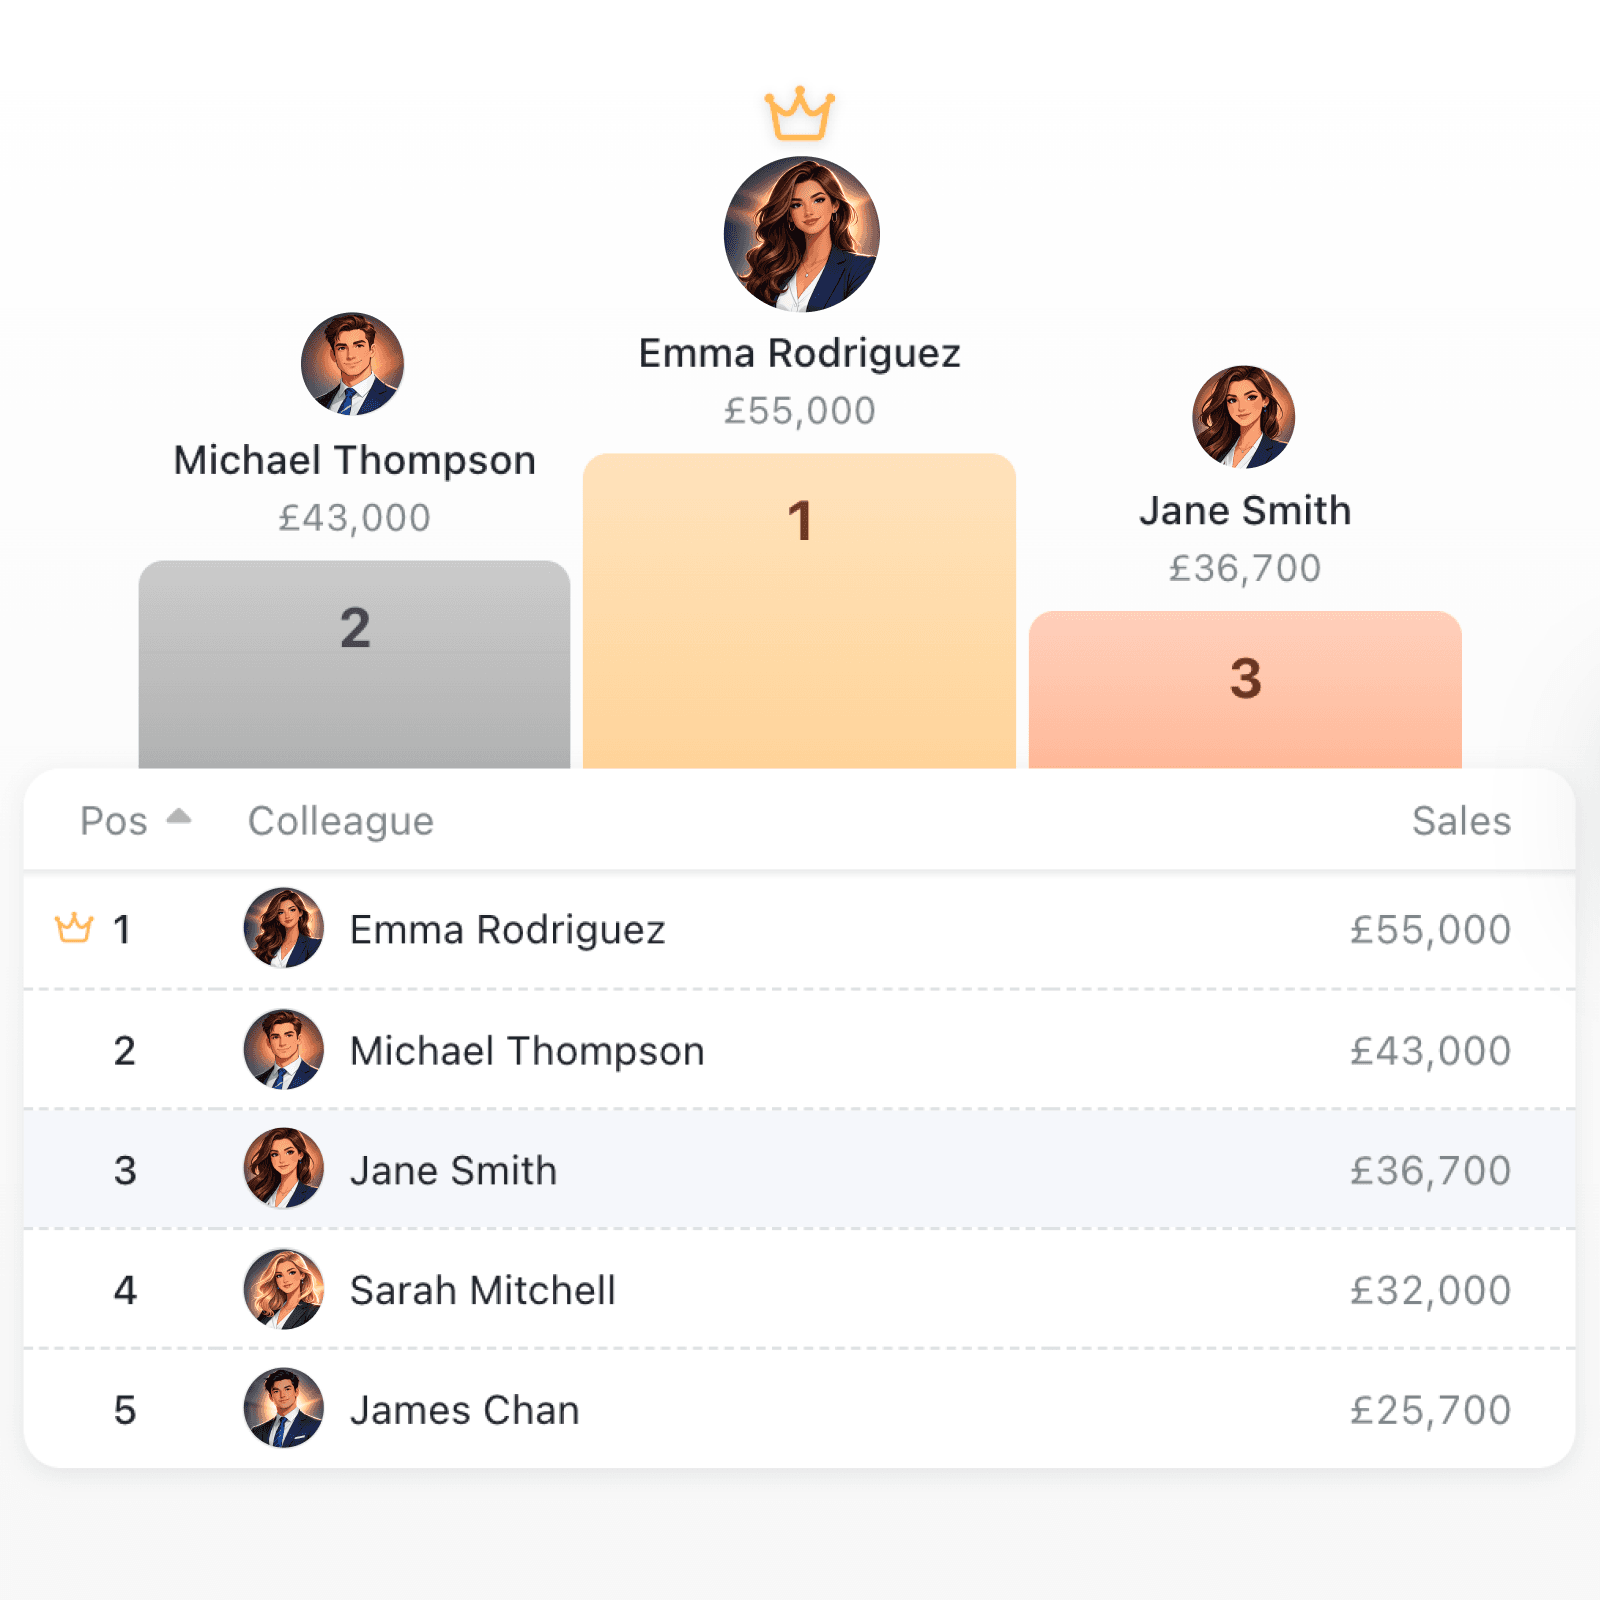Click Emma Rodriguez's avatar in row 1
The width and height of the screenshot is (1600, 1600).
click(285, 928)
